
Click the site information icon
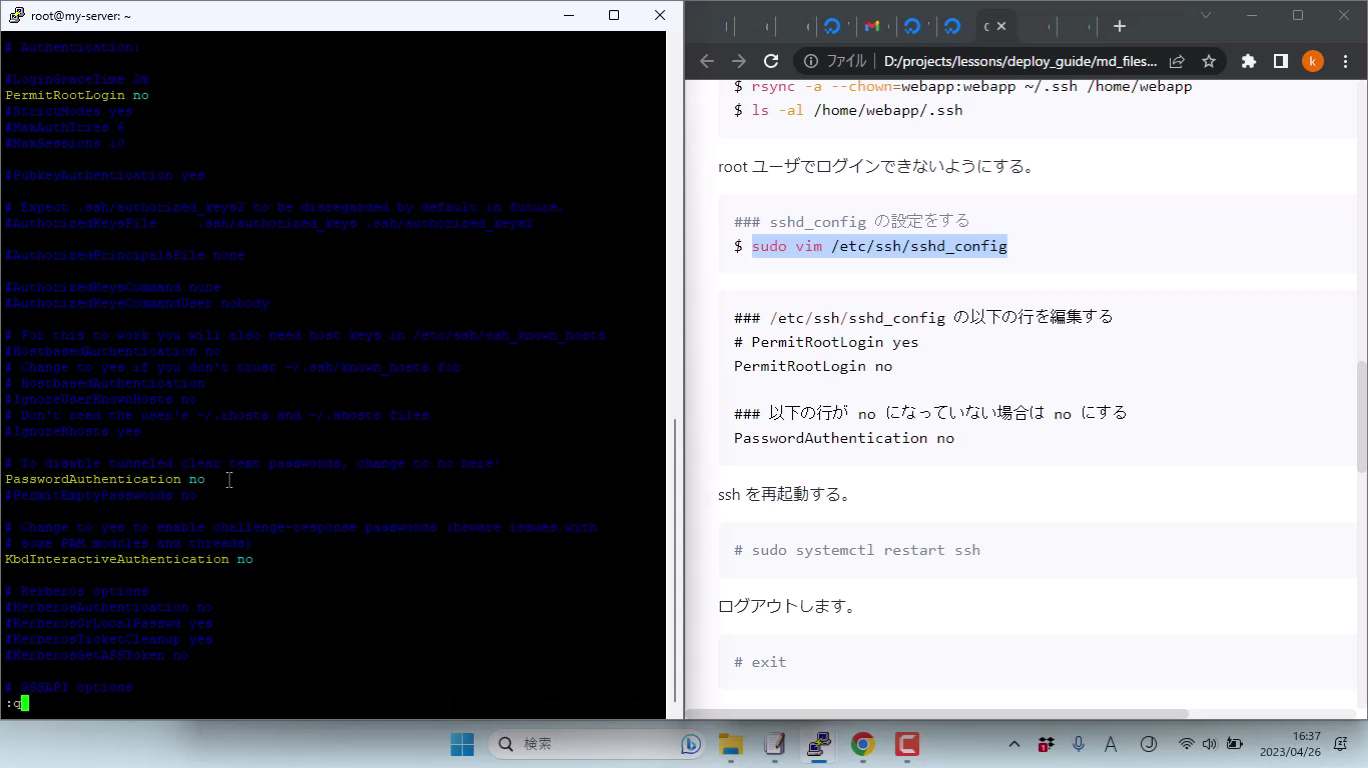pyautogui.click(x=811, y=61)
